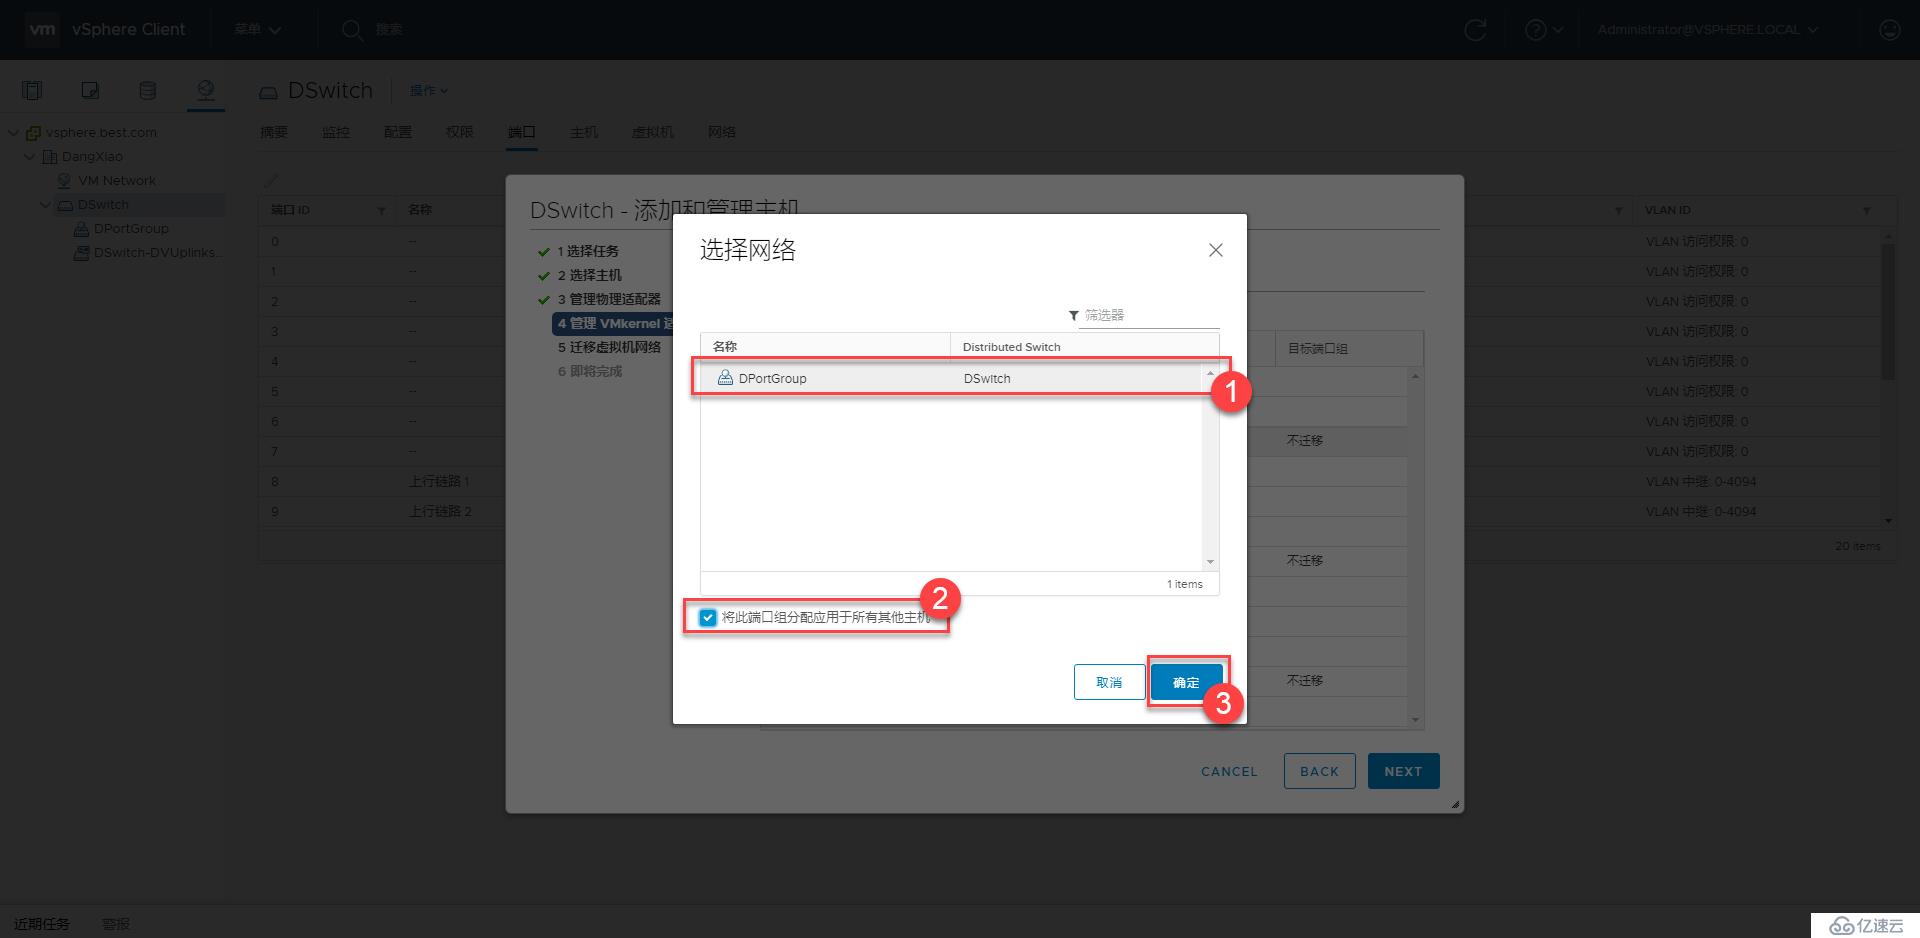
Task: Open the help dropdown in top bar
Action: point(1544,30)
